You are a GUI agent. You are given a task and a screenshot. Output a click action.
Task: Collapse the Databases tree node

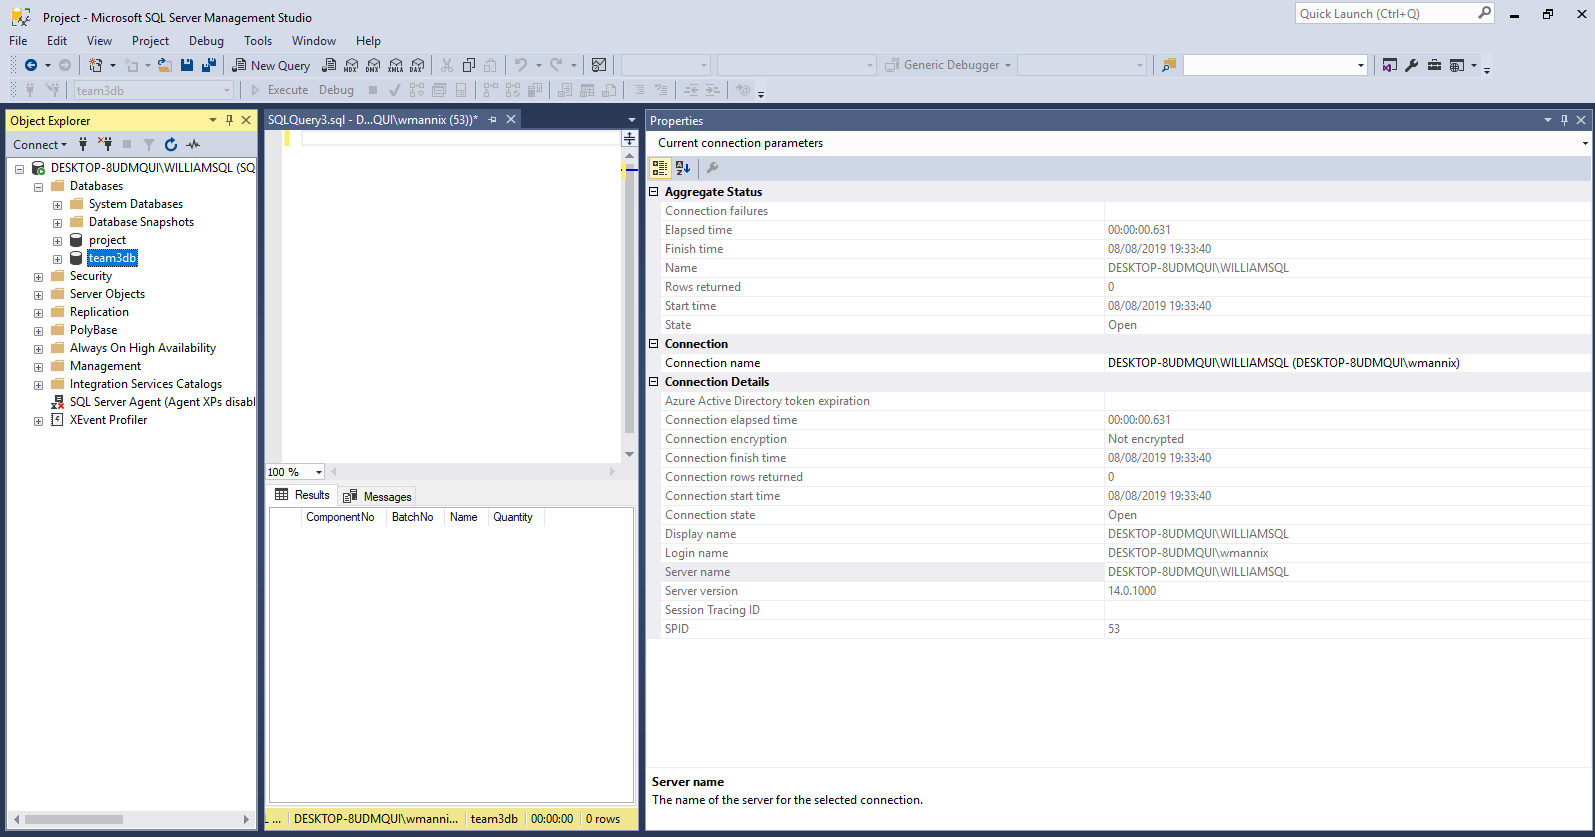[x=38, y=187]
